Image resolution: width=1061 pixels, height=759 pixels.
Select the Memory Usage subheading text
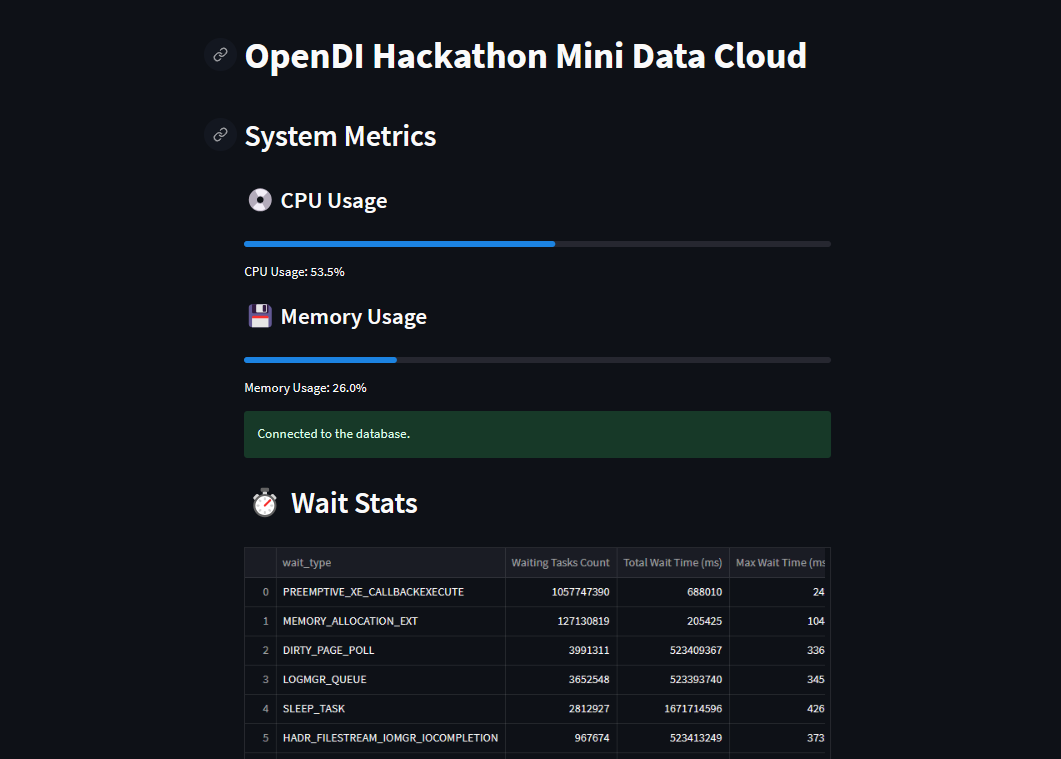click(353, 317)
